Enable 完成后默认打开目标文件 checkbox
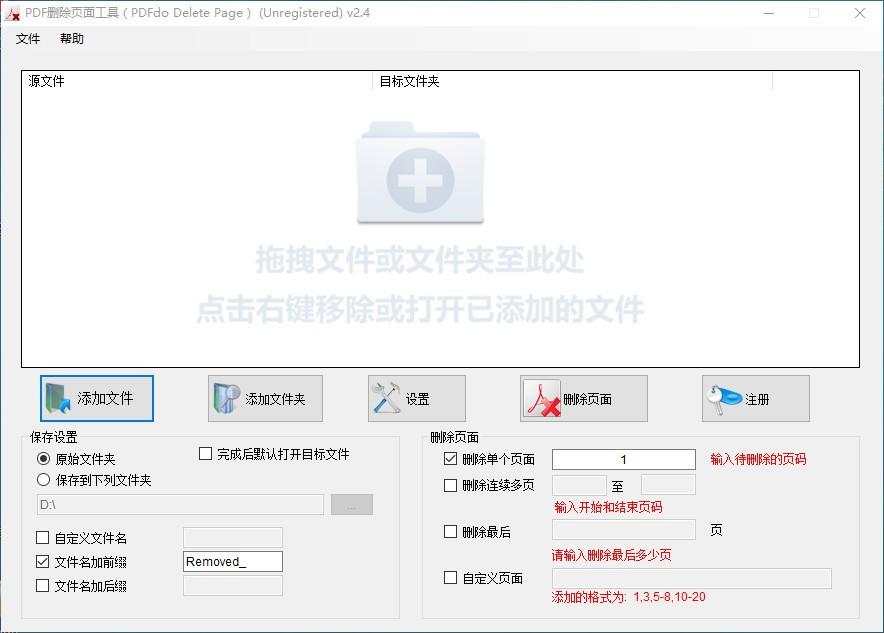 coord(205,454)
